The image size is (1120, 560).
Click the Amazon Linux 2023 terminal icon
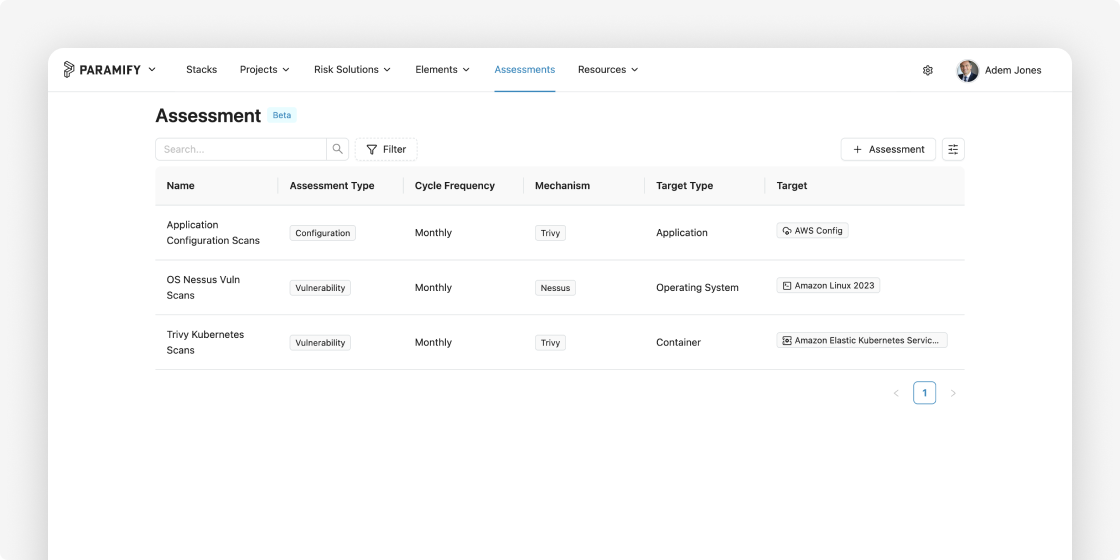pos(786,286)
